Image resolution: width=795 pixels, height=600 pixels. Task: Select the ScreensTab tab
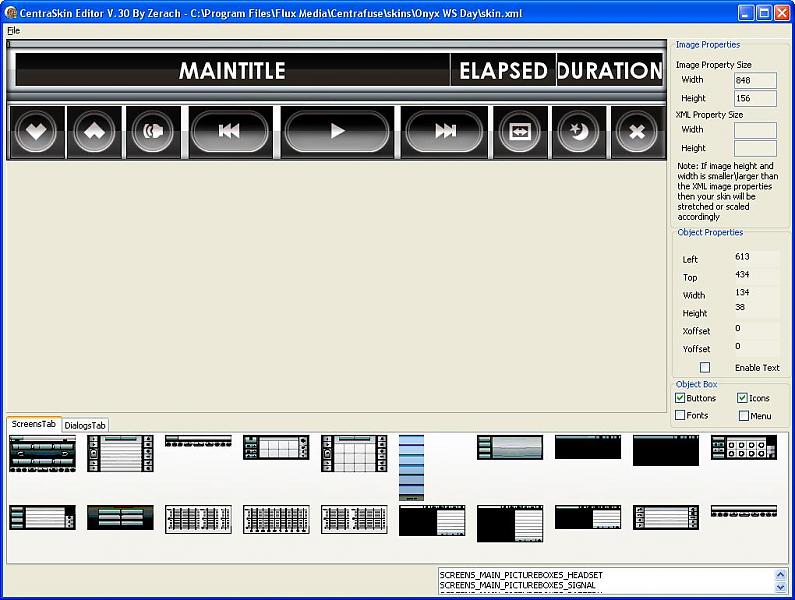[34, 424]
